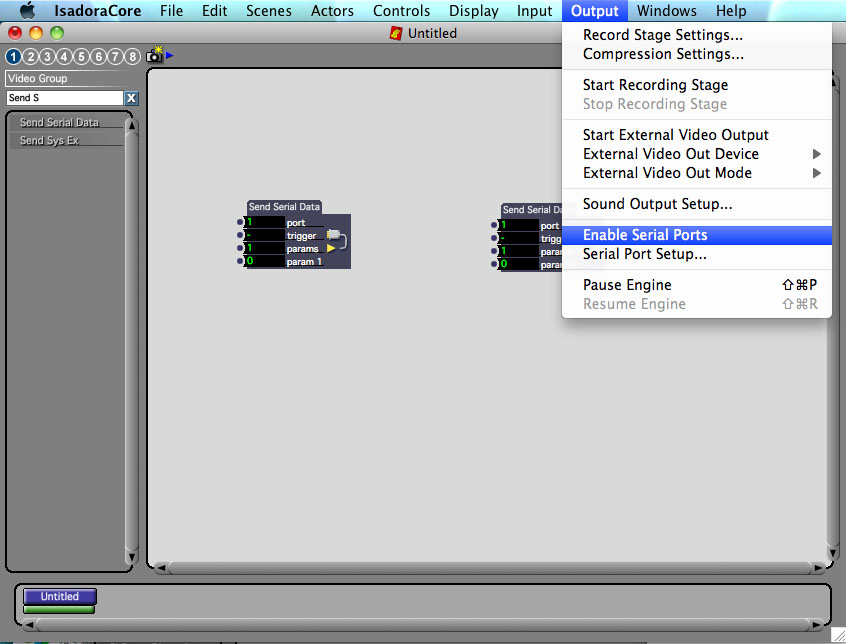Open the Actors menu
The height and width of the screenshot is (644, 846).
pos(332,11)
